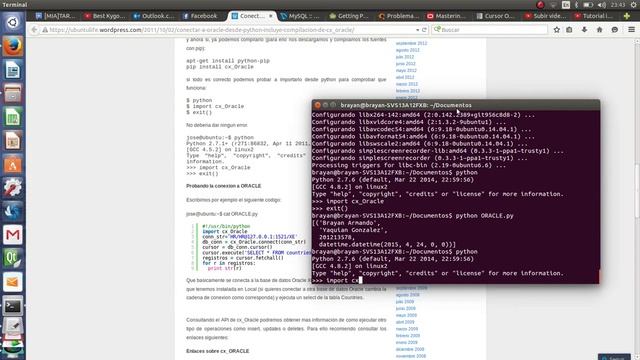Open LibreOffice Impress in the dock
The image size is (640, 360).
[13, 141]
